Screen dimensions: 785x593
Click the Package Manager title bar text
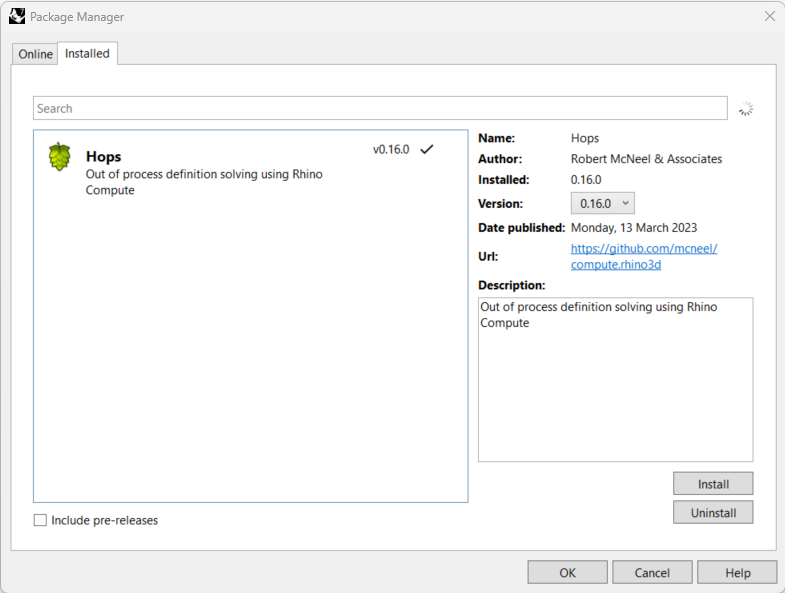tap(77, 17)
